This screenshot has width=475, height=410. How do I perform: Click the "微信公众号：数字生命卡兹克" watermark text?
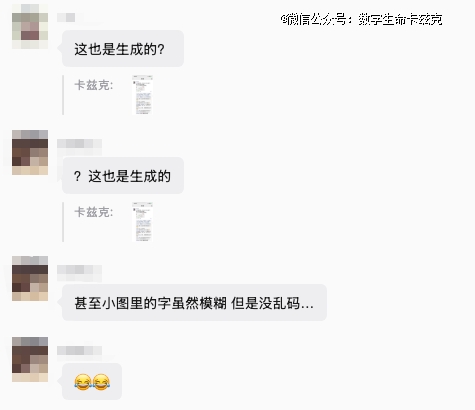pos(362,20)
